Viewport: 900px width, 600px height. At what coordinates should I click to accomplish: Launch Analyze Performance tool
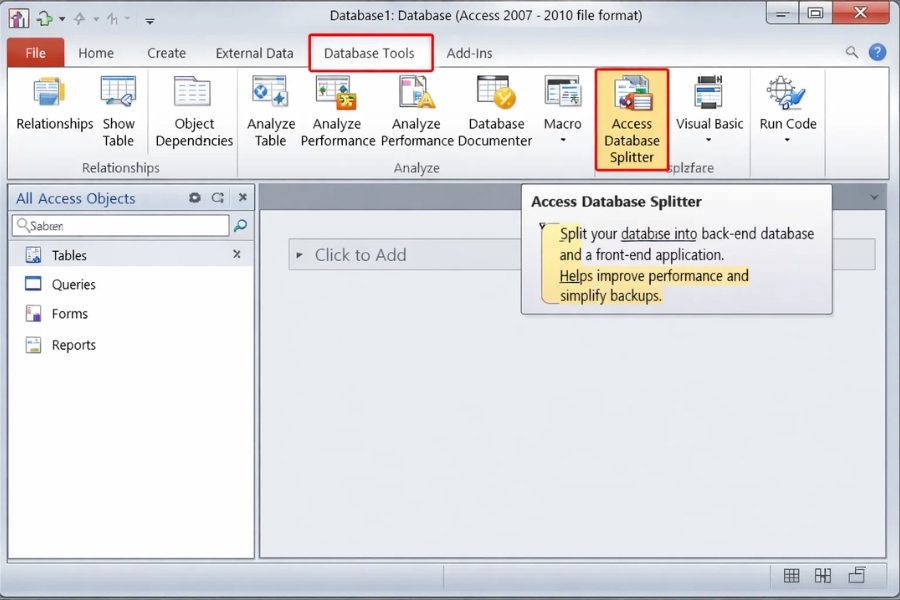click(337, 110)
